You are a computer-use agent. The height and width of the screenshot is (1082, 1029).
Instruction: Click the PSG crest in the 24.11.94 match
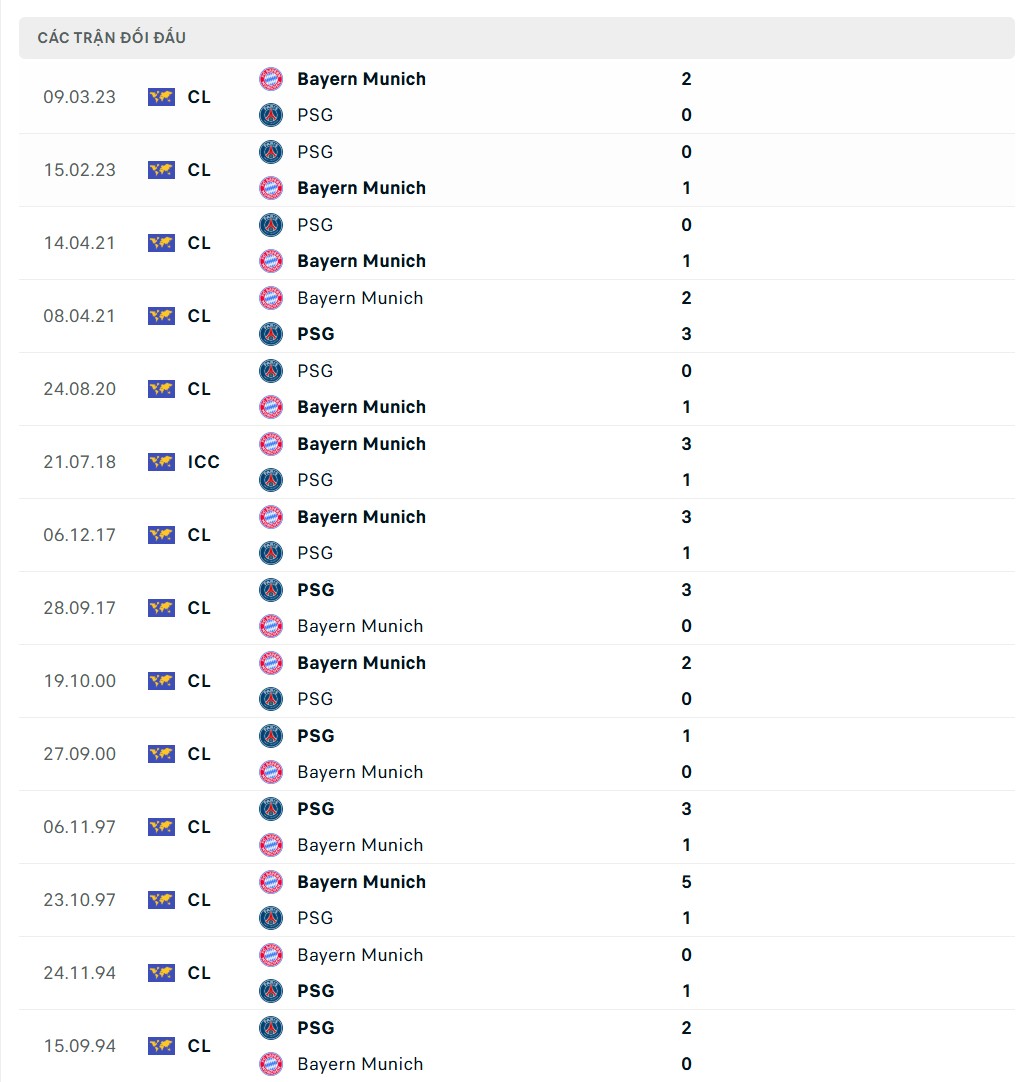(x=270, y=991)
